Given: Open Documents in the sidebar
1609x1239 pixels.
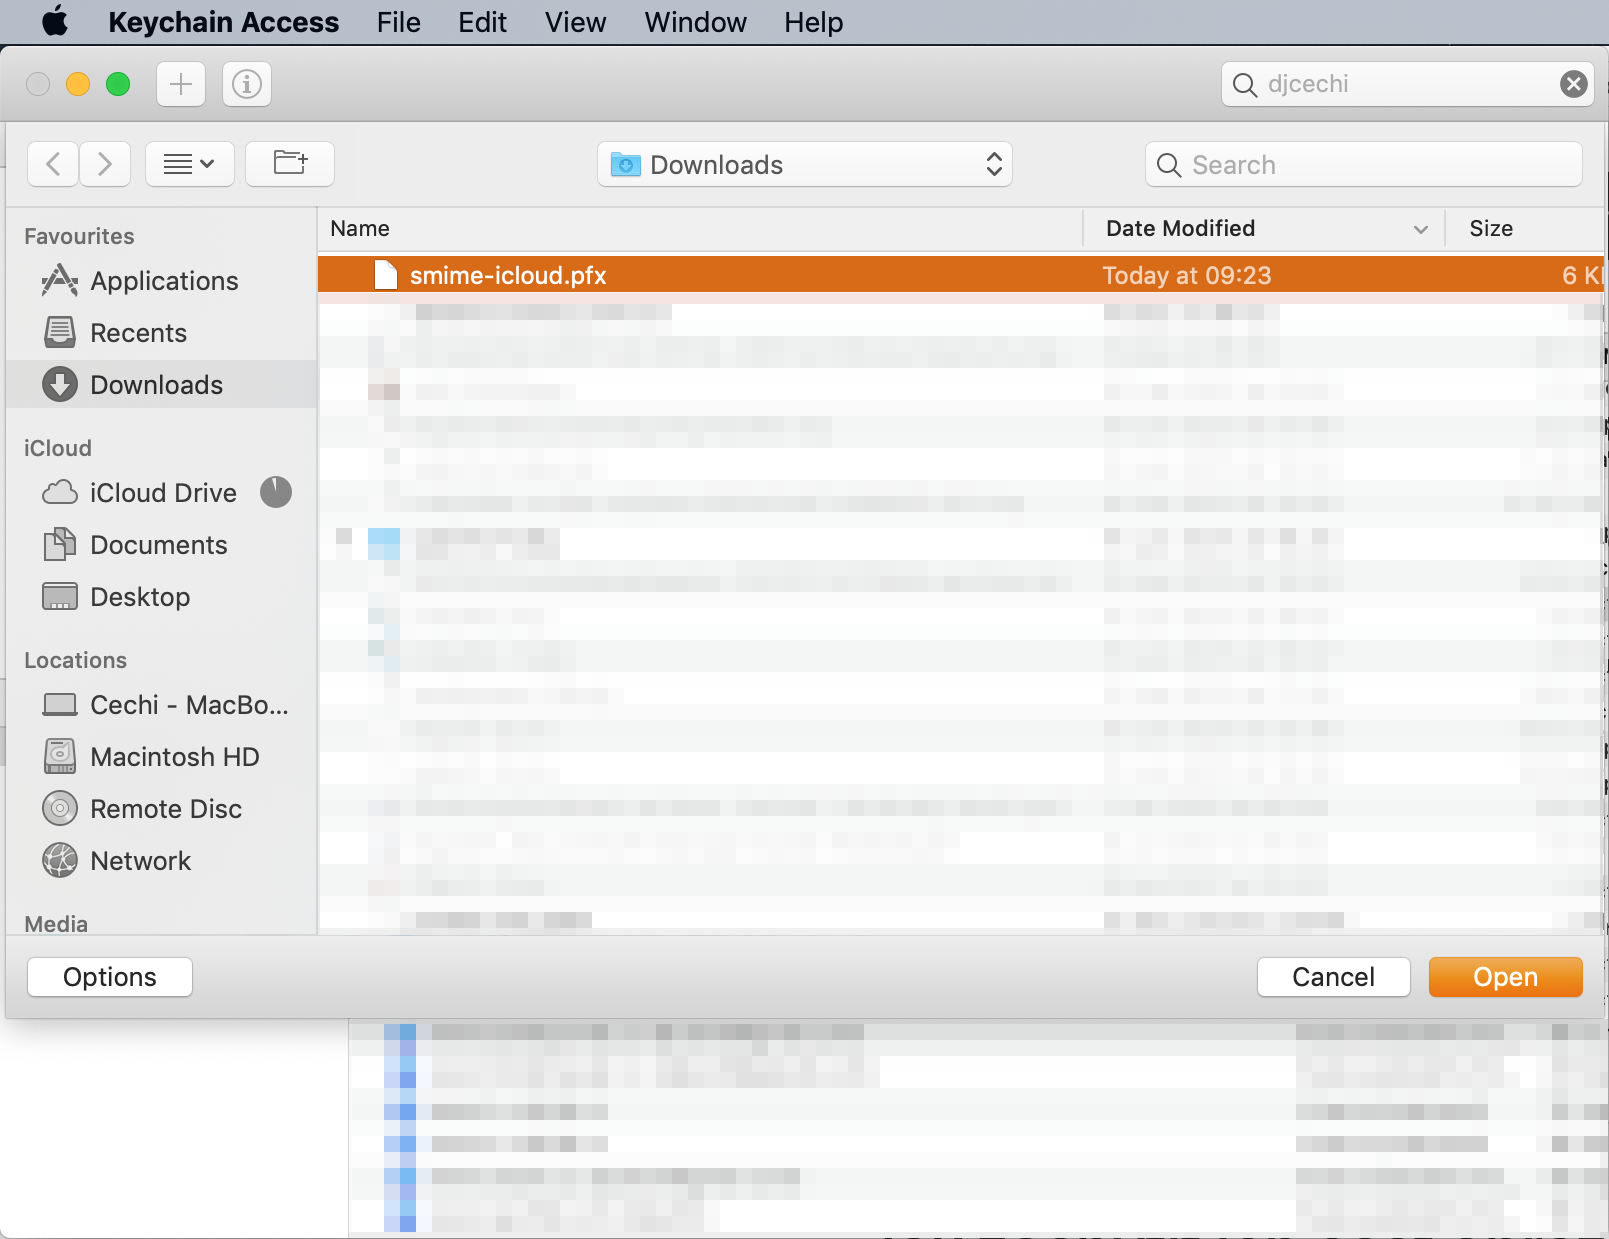Looking at the screenshot, I should tap(162, 545).
